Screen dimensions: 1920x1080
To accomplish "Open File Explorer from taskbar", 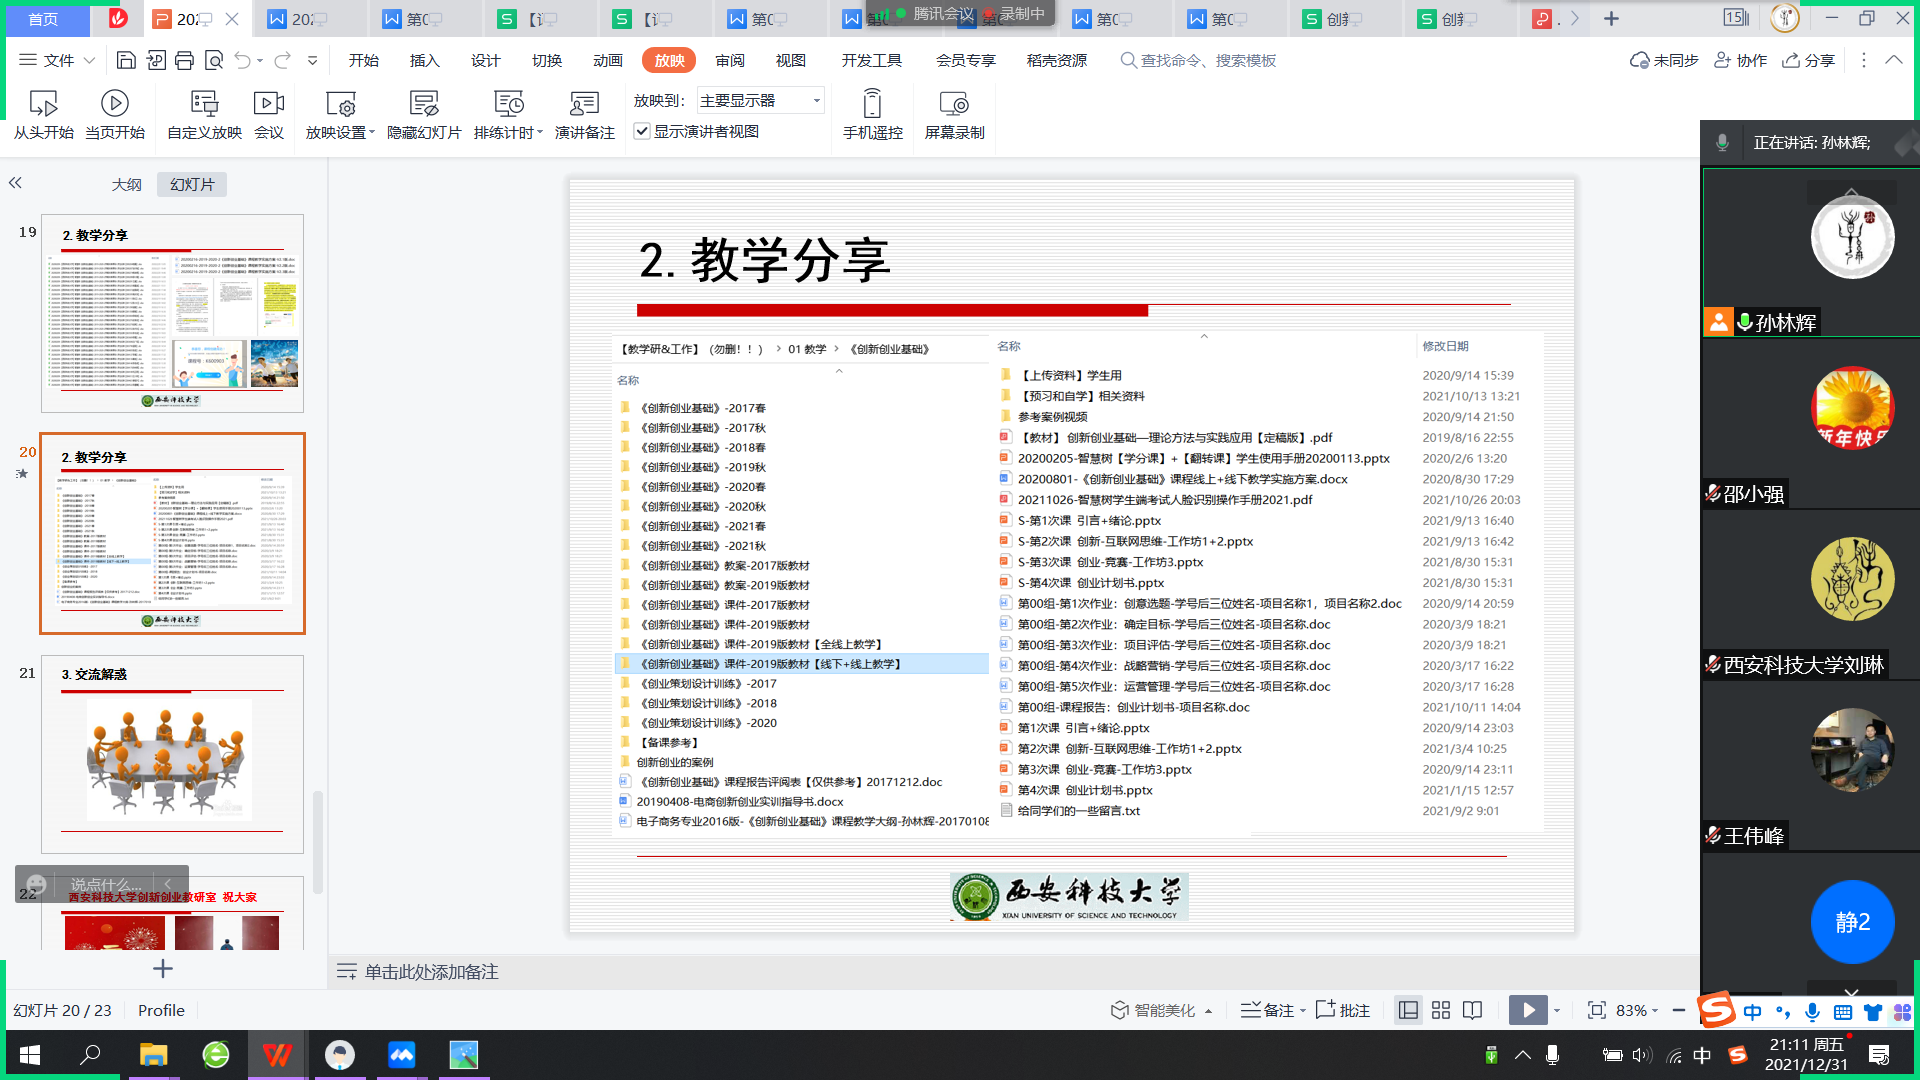I will 153,1055.
